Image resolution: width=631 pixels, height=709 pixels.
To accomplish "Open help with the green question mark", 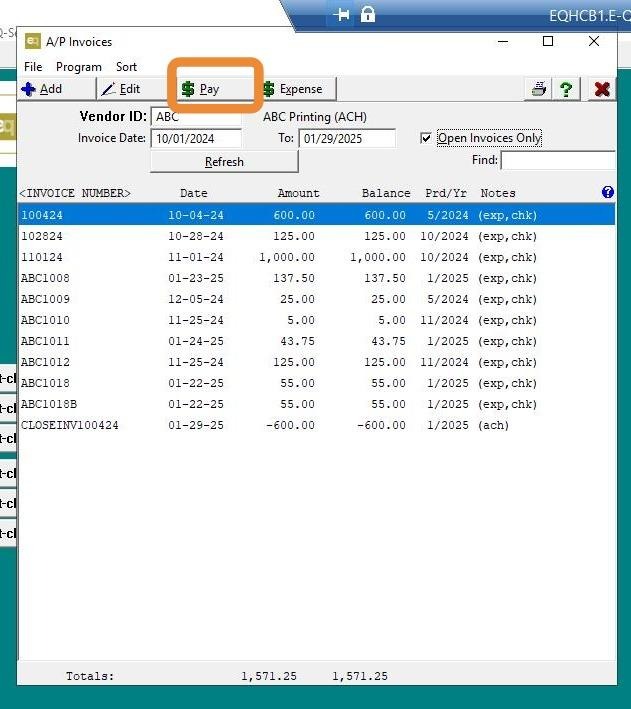I will pos(566,89).
